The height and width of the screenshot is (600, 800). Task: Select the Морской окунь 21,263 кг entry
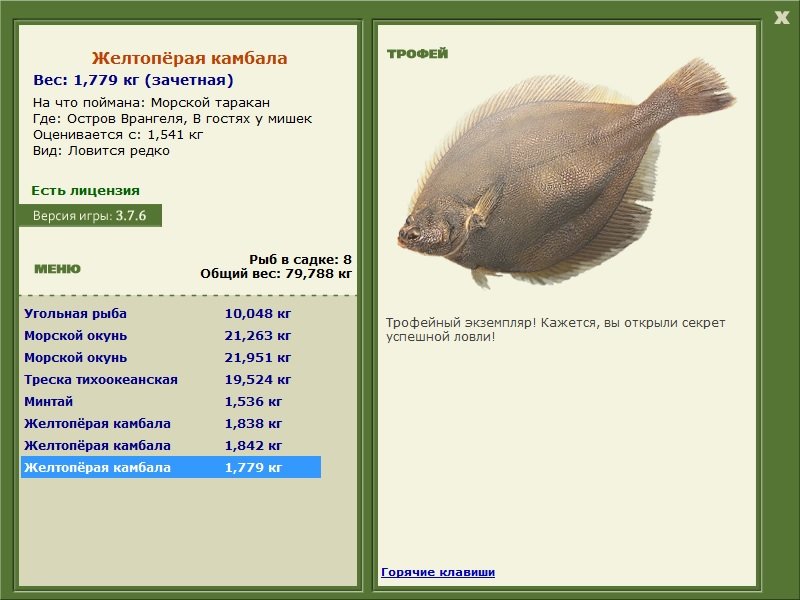[x=171, y=335]
